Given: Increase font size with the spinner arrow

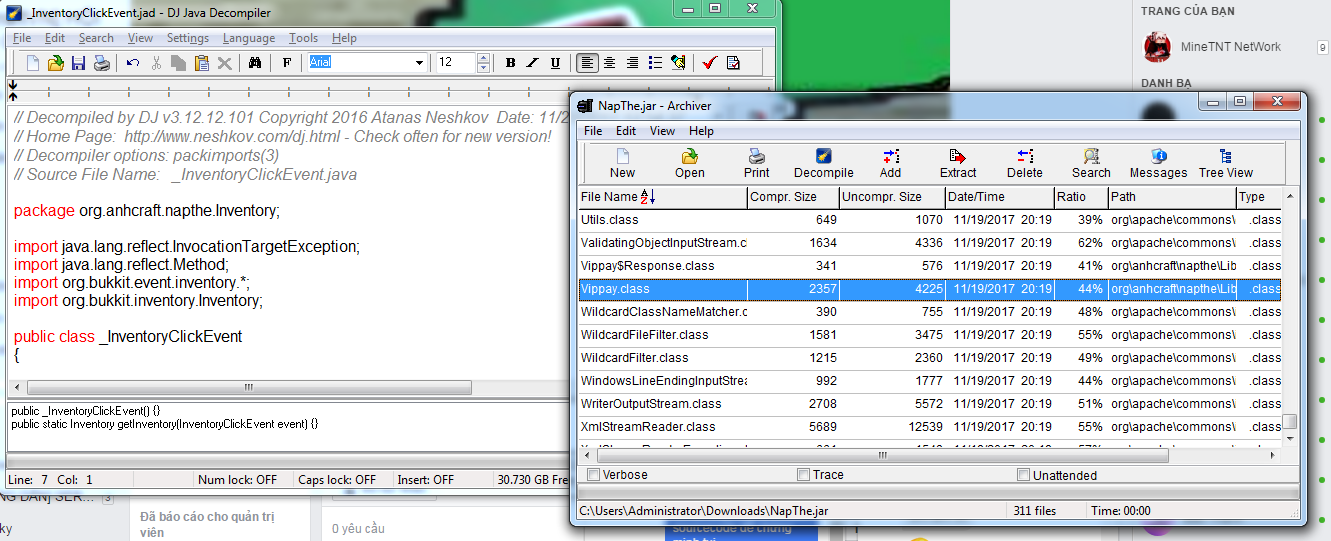Looking at the screenshot, I should pos(484,58).
